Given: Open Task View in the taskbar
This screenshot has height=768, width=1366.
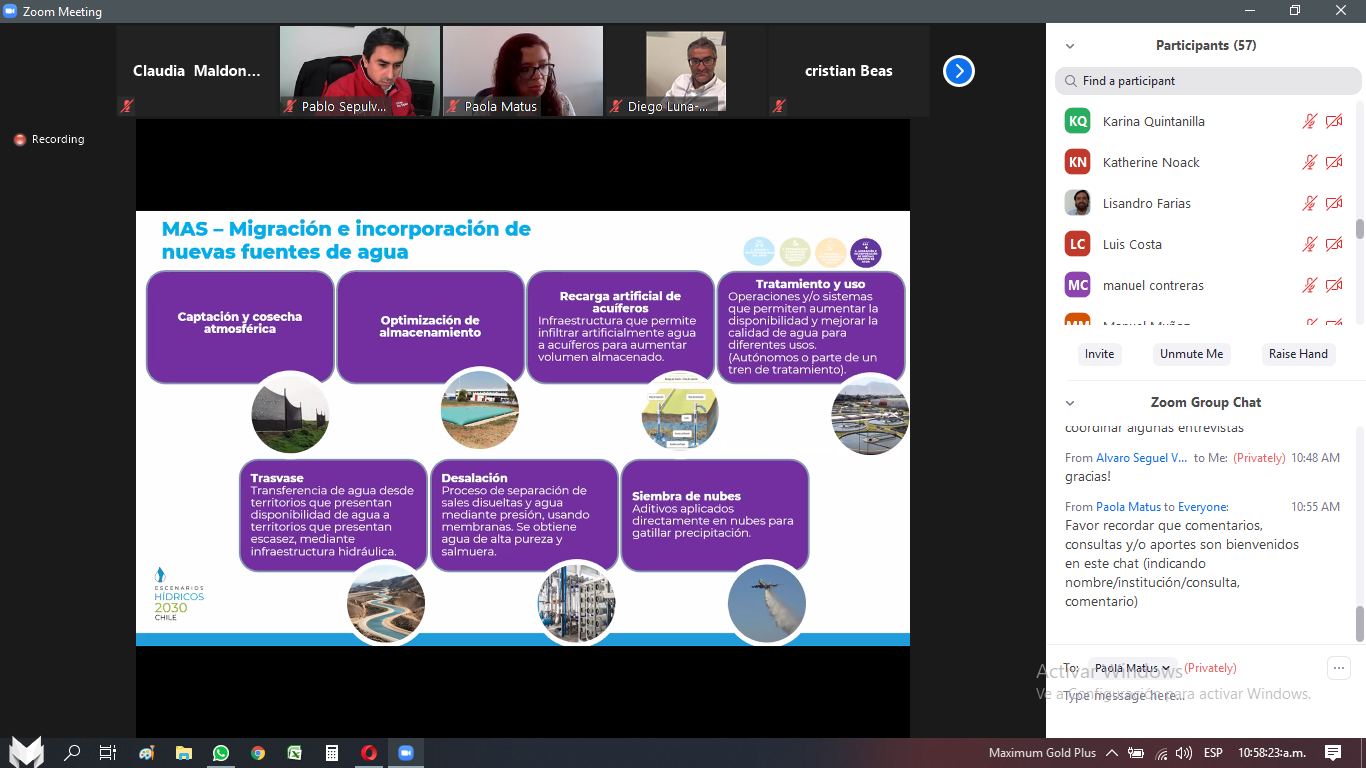Looking at the screenshot, I should (108, 753).
